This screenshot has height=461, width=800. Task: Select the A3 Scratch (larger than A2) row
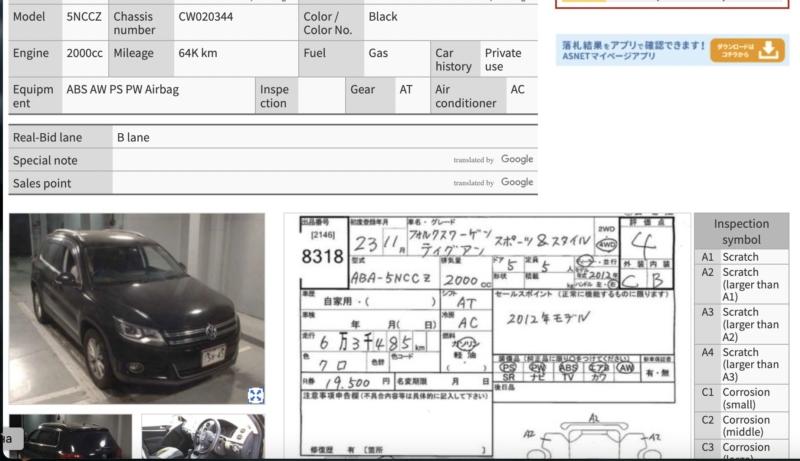coord(741,325)
